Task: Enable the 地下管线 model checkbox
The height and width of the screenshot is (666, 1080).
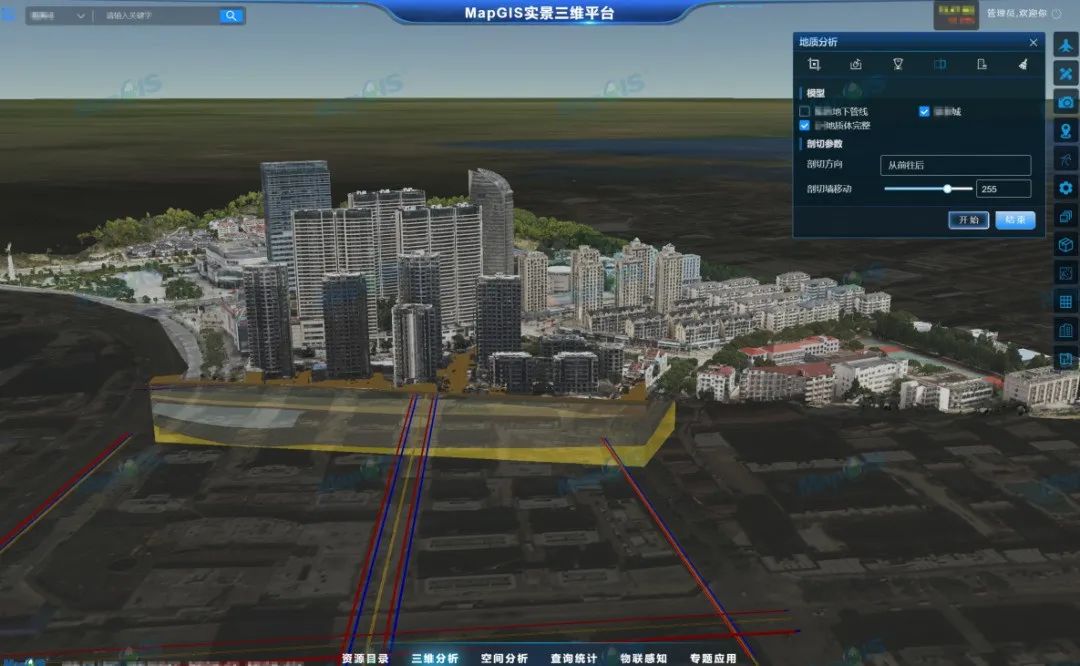Action: 804,111
